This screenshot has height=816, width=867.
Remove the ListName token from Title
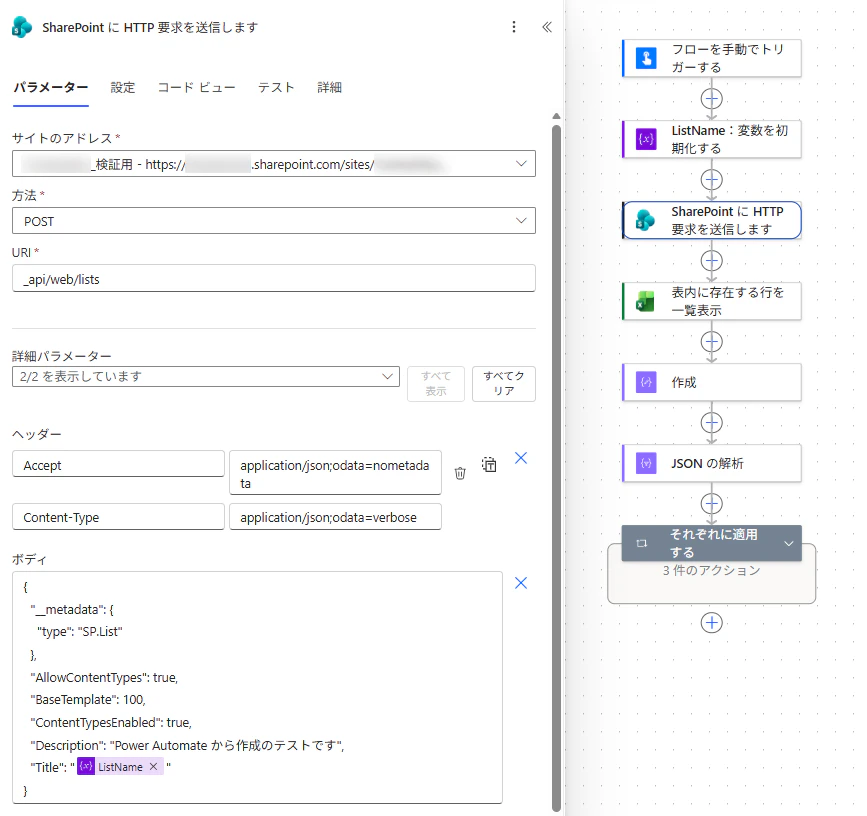click(154, 766)
